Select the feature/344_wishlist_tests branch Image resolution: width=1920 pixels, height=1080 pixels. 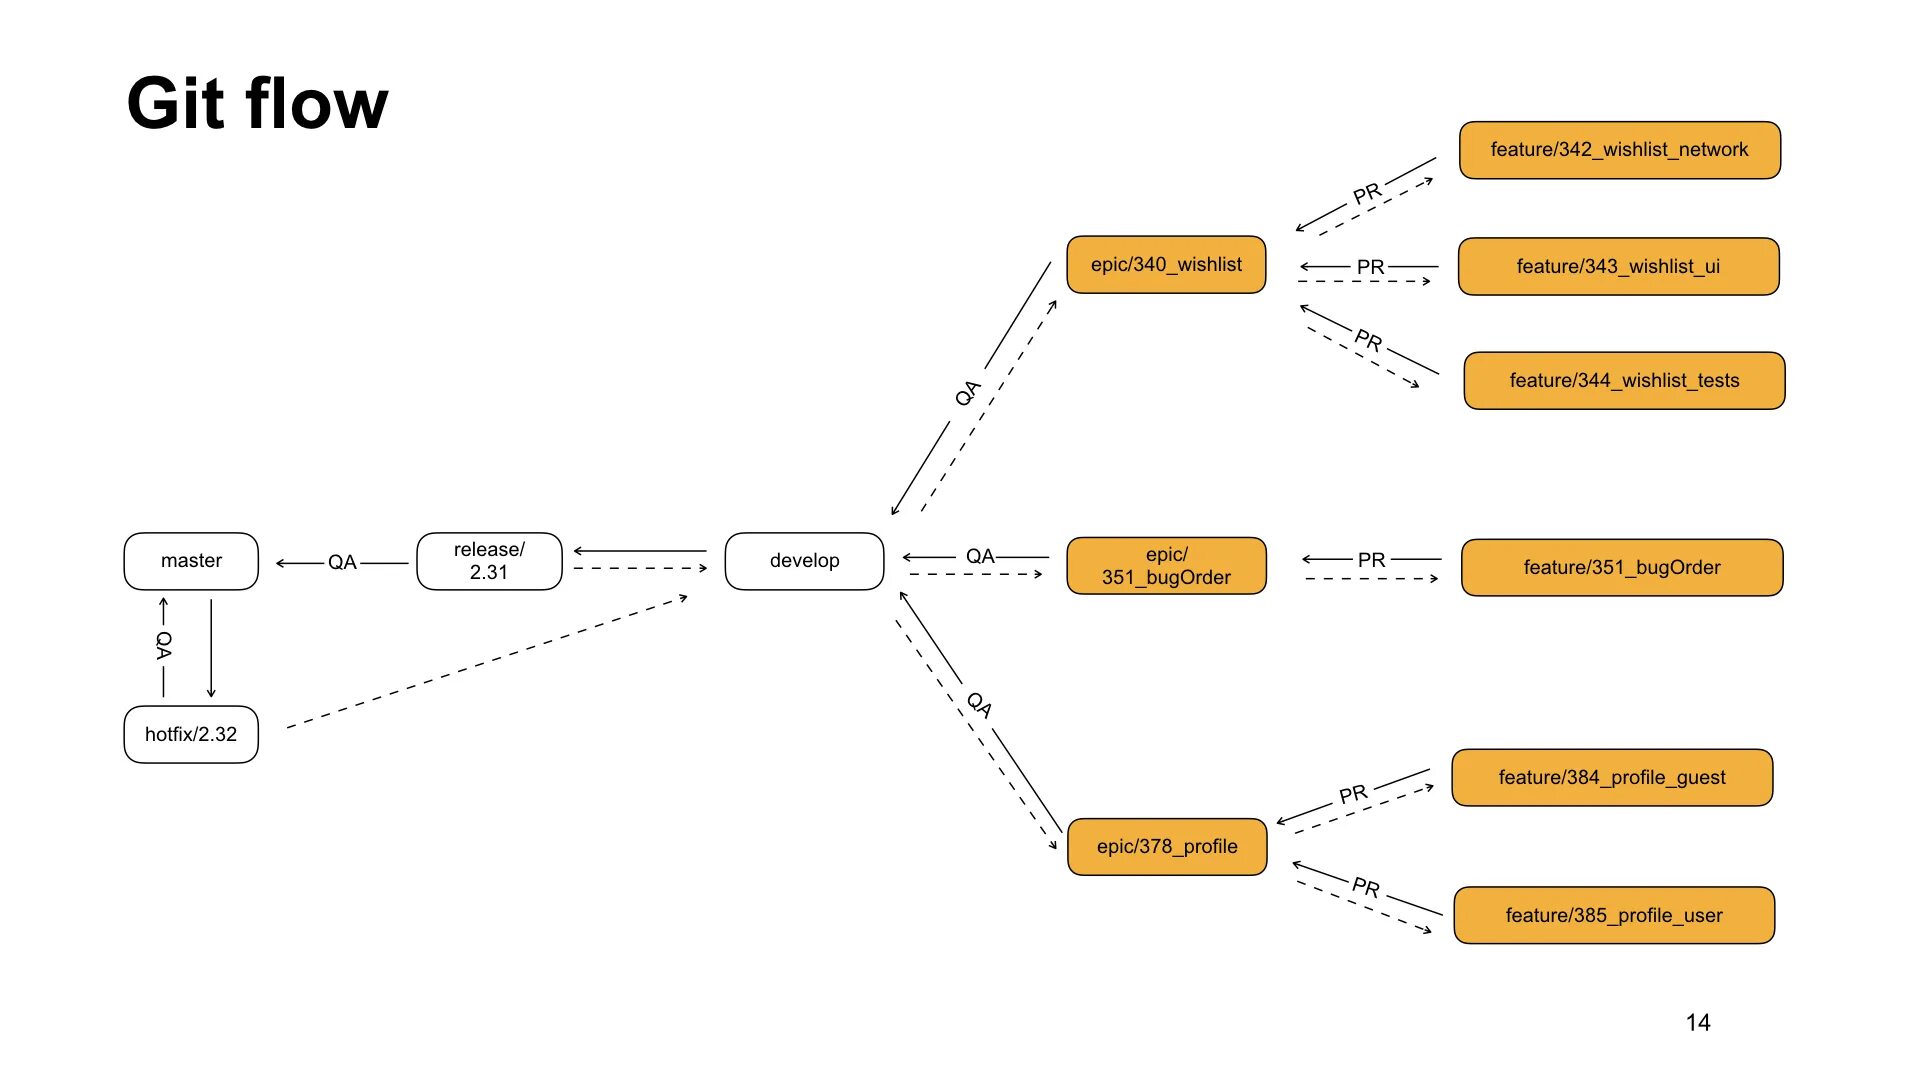click(x=1627, y=380)
